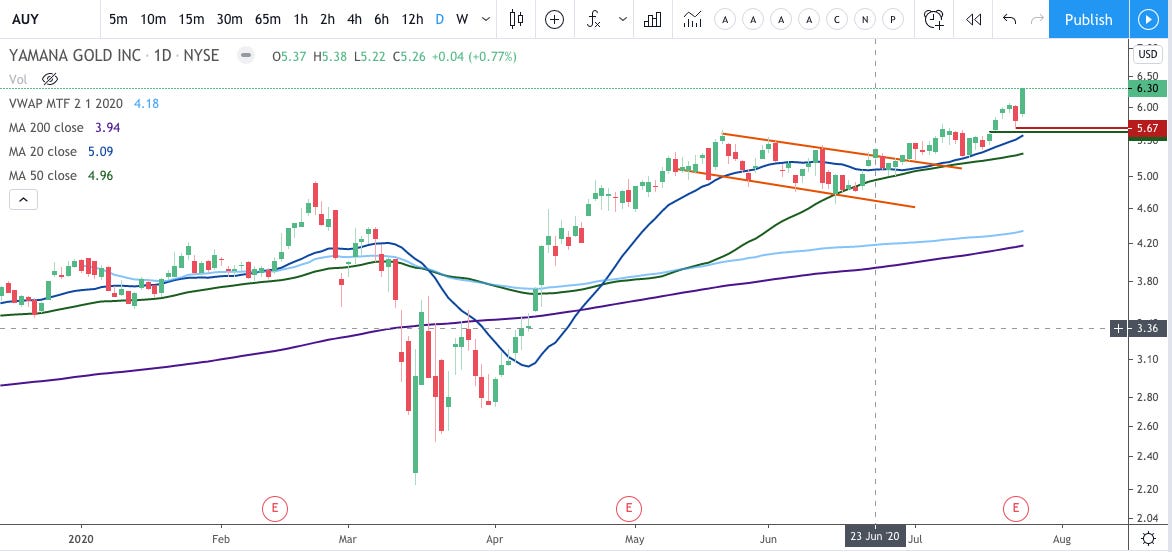Click the late July earnings E marker

pyautogui.click(x=1016, y=509)
